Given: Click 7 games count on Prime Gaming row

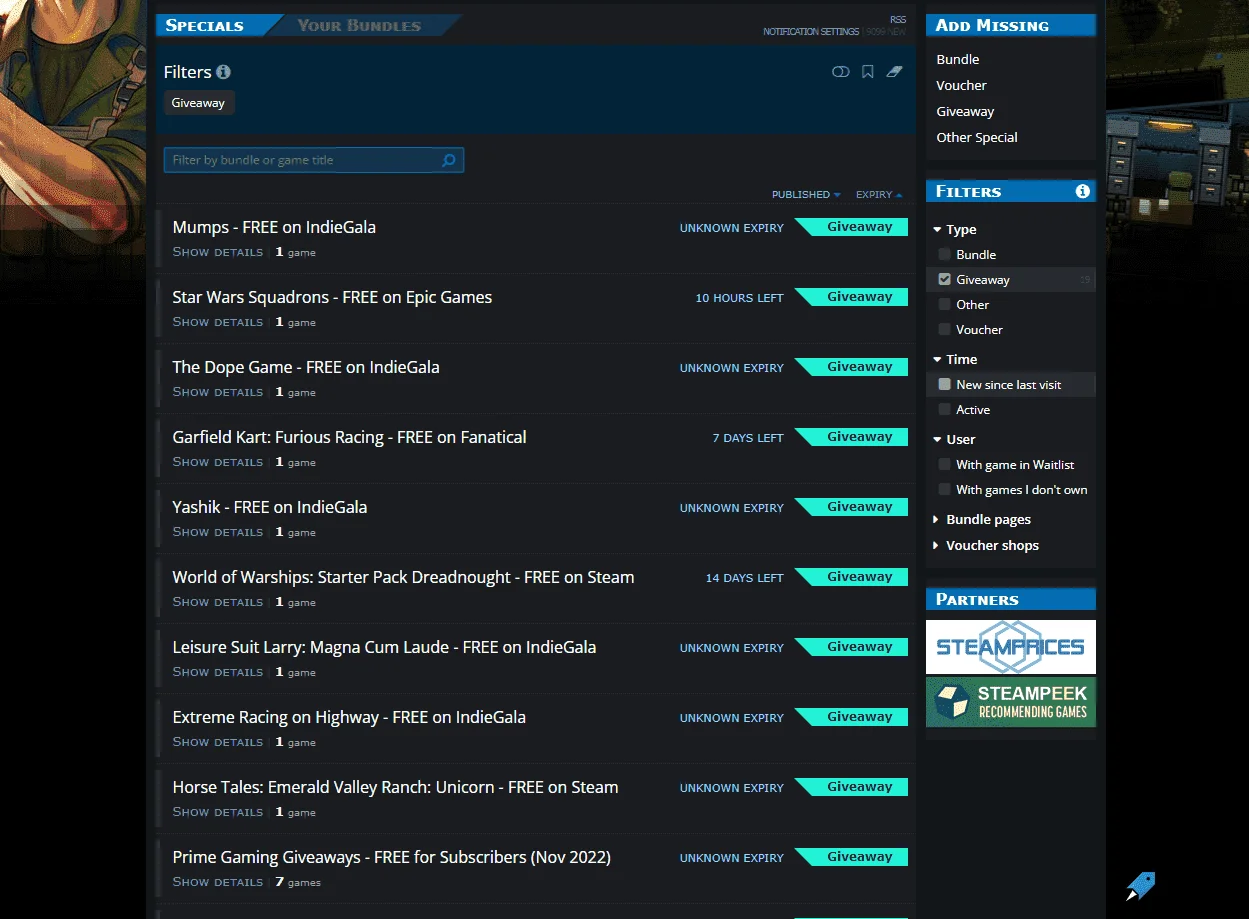Looking at the screenshot, I should (x=298, y=882).
